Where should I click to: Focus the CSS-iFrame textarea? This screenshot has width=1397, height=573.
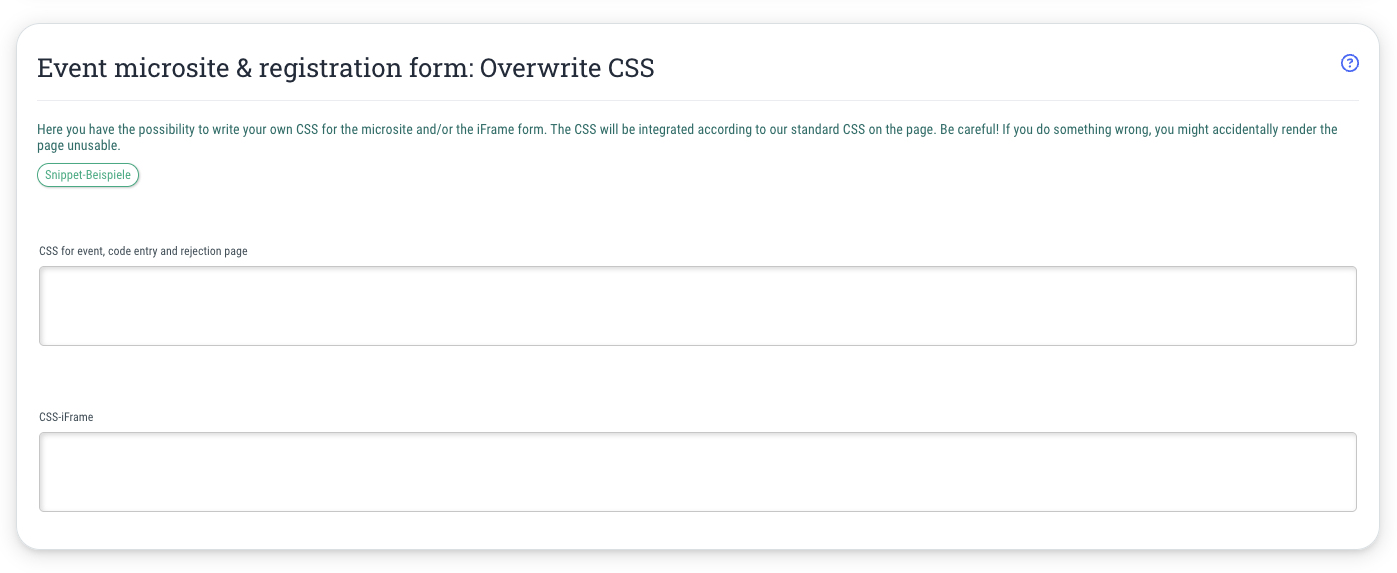[697, 472]
